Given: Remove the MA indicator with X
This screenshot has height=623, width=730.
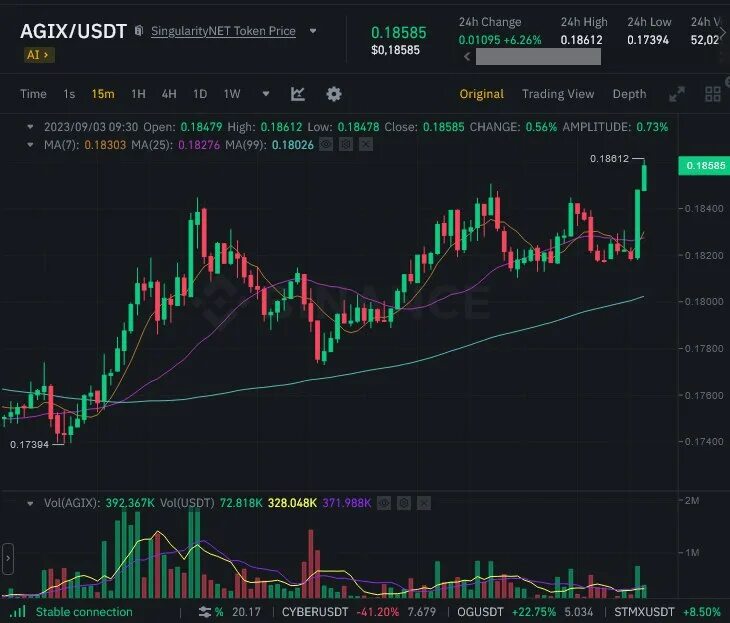Looking at the screenshot, I should [x=366, y=145].
